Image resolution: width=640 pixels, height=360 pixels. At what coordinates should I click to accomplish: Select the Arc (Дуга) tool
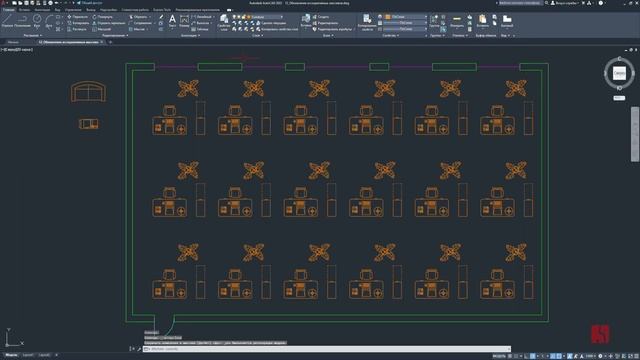tap(49, 21)
